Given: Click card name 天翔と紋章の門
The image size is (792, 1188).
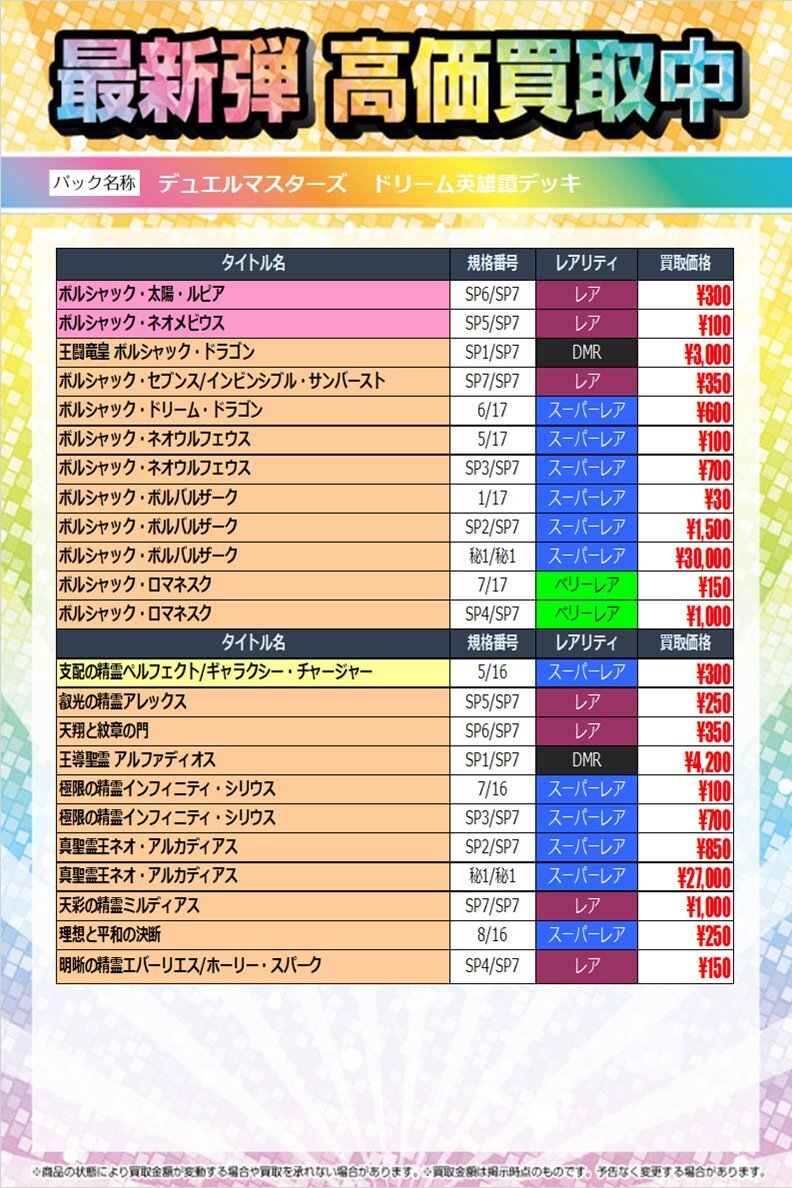Looking at the screenshot, I should tap(104, 730).
